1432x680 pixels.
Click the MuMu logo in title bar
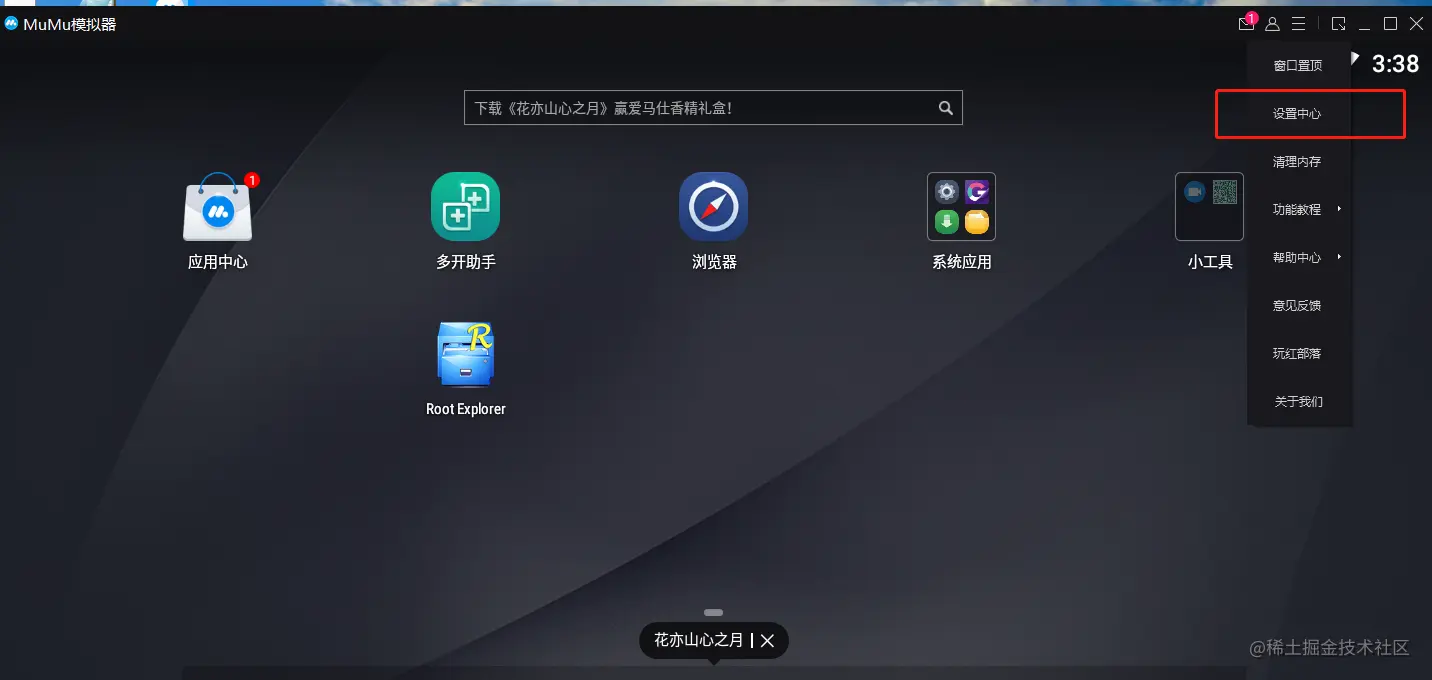[x=11, y=23]
